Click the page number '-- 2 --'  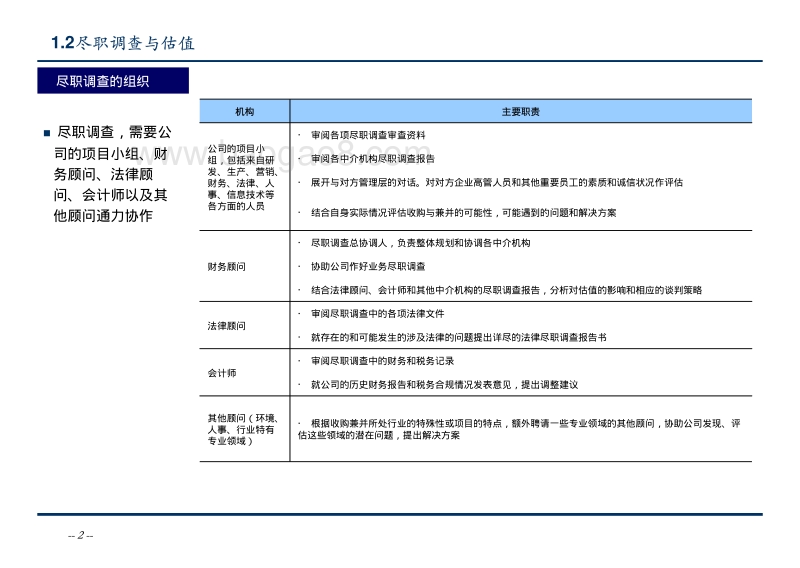[x=81, y=535]
